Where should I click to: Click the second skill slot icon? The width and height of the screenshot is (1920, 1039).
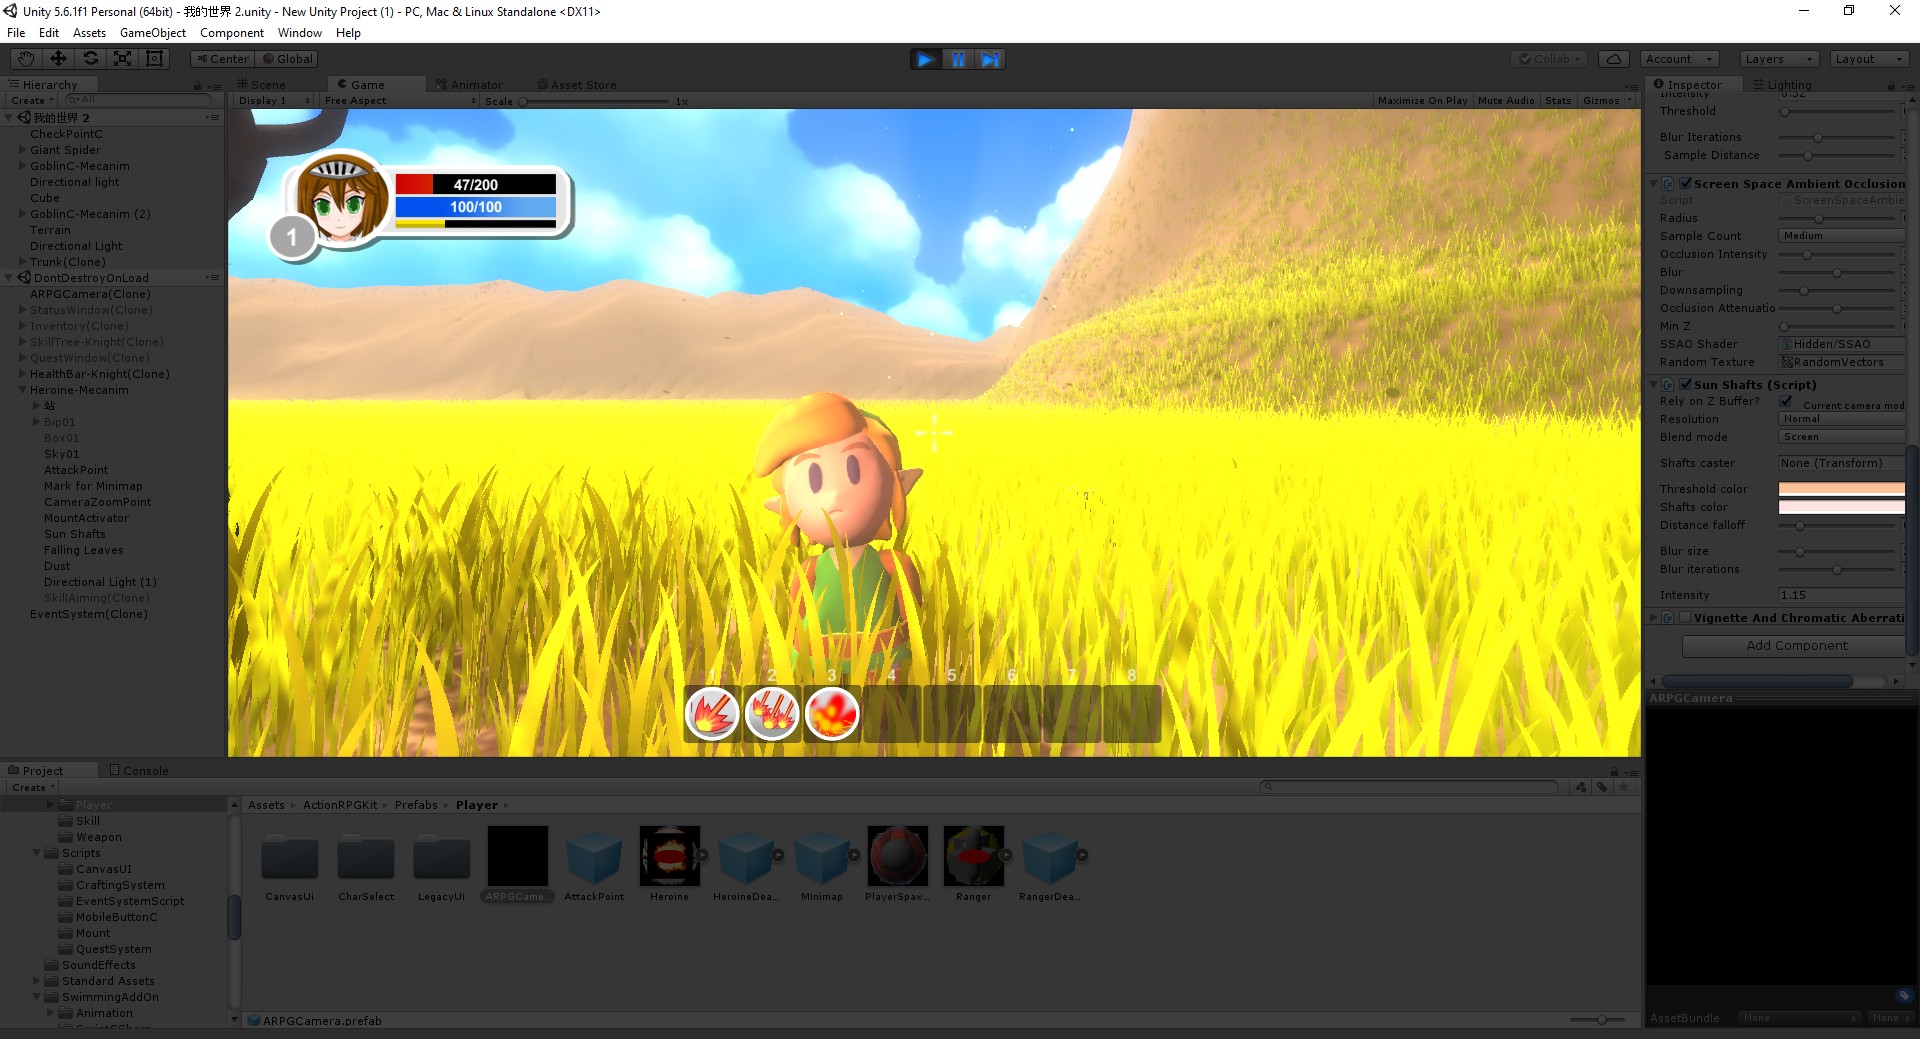coord(772,714)
